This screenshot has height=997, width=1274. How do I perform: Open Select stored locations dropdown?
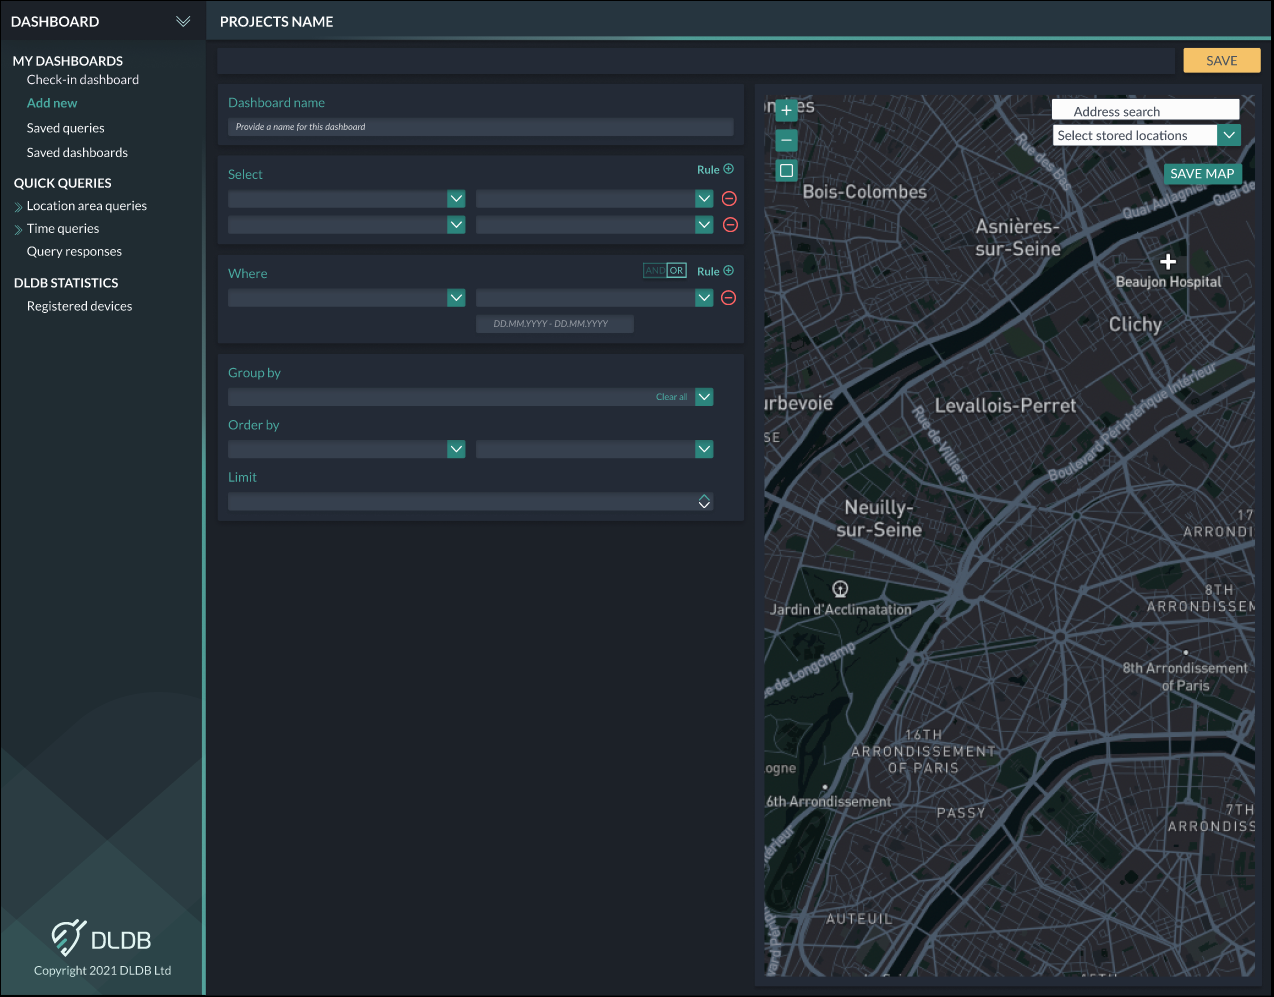pos(1230,135)
